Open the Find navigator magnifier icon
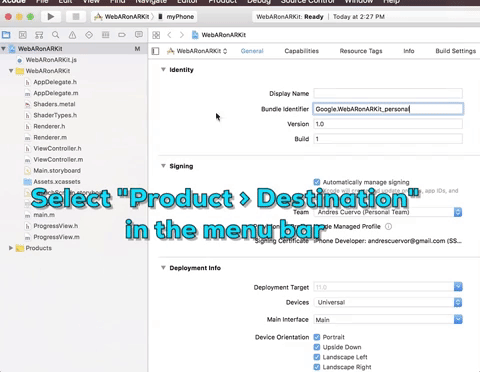This screenshot has height=372, width=480. click(x=56, y=35)
